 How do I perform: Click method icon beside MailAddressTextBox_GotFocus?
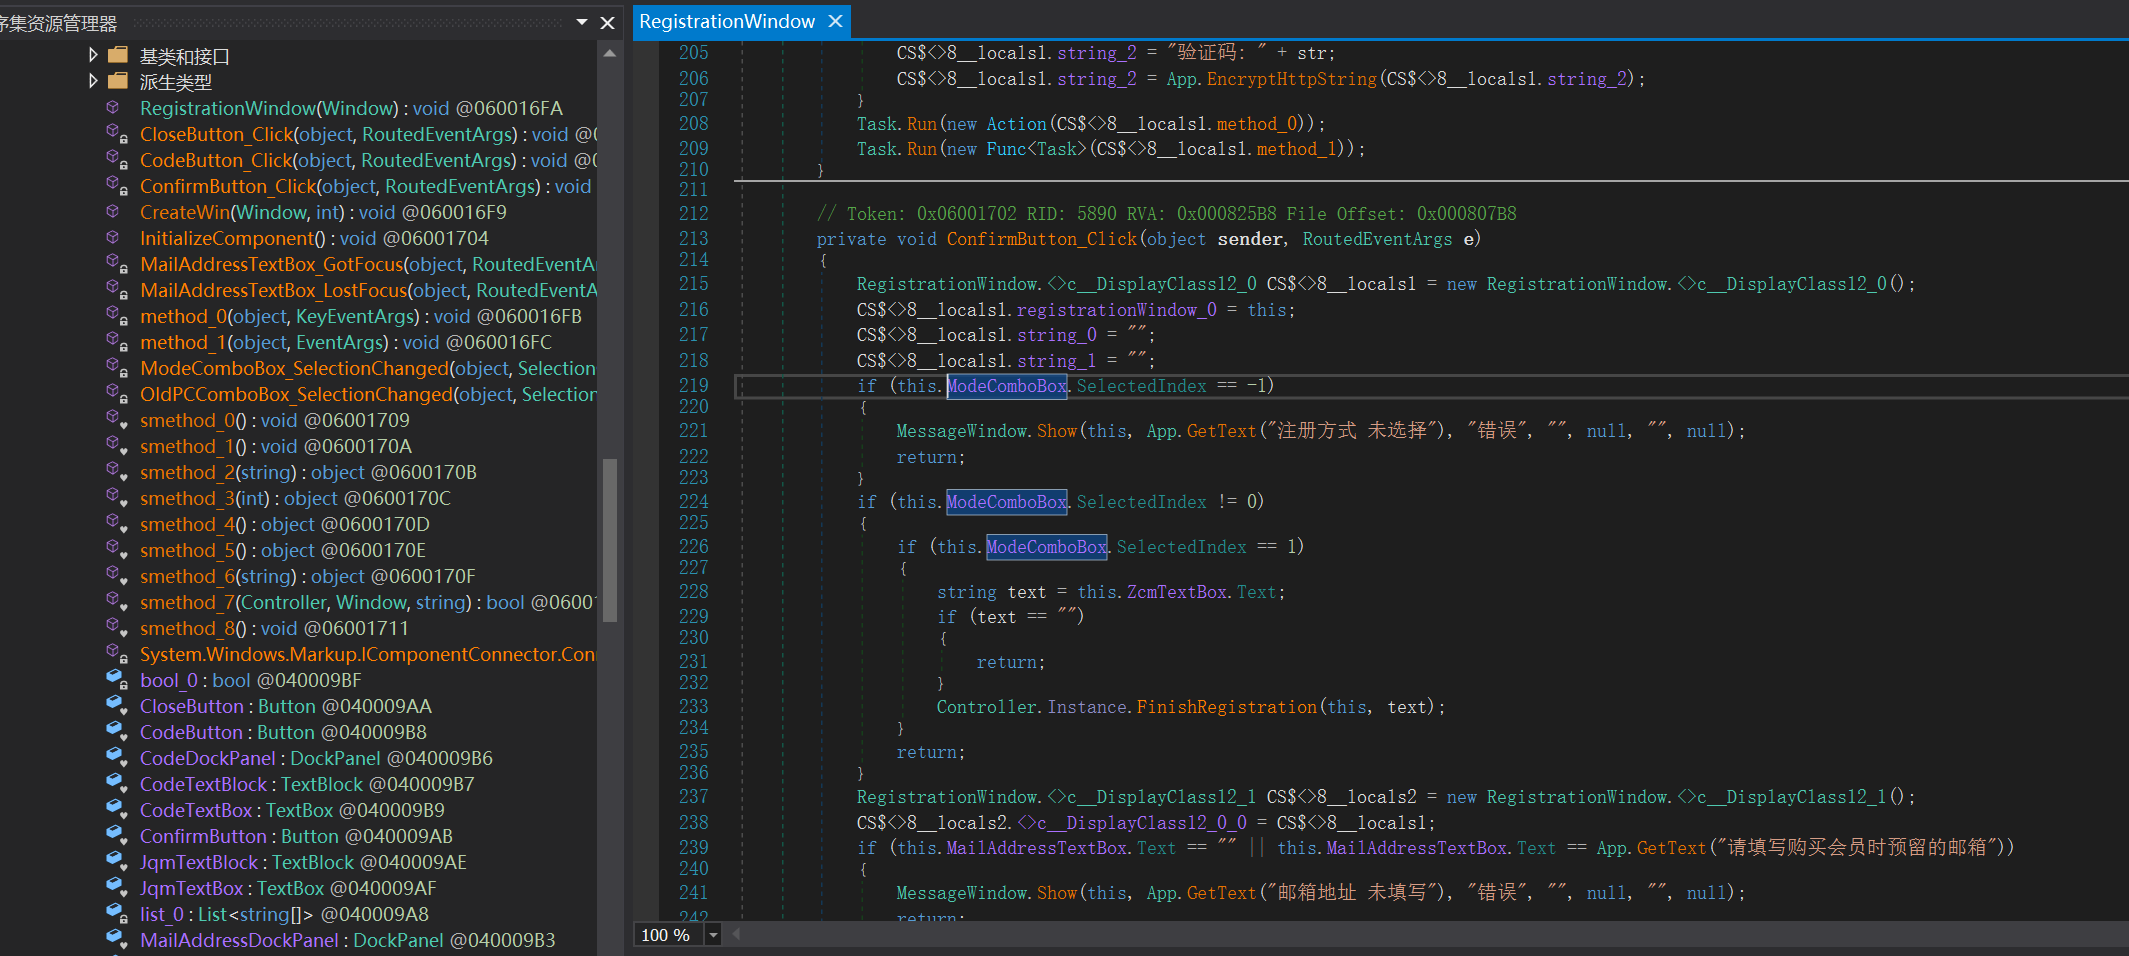[x=117, y=264]
